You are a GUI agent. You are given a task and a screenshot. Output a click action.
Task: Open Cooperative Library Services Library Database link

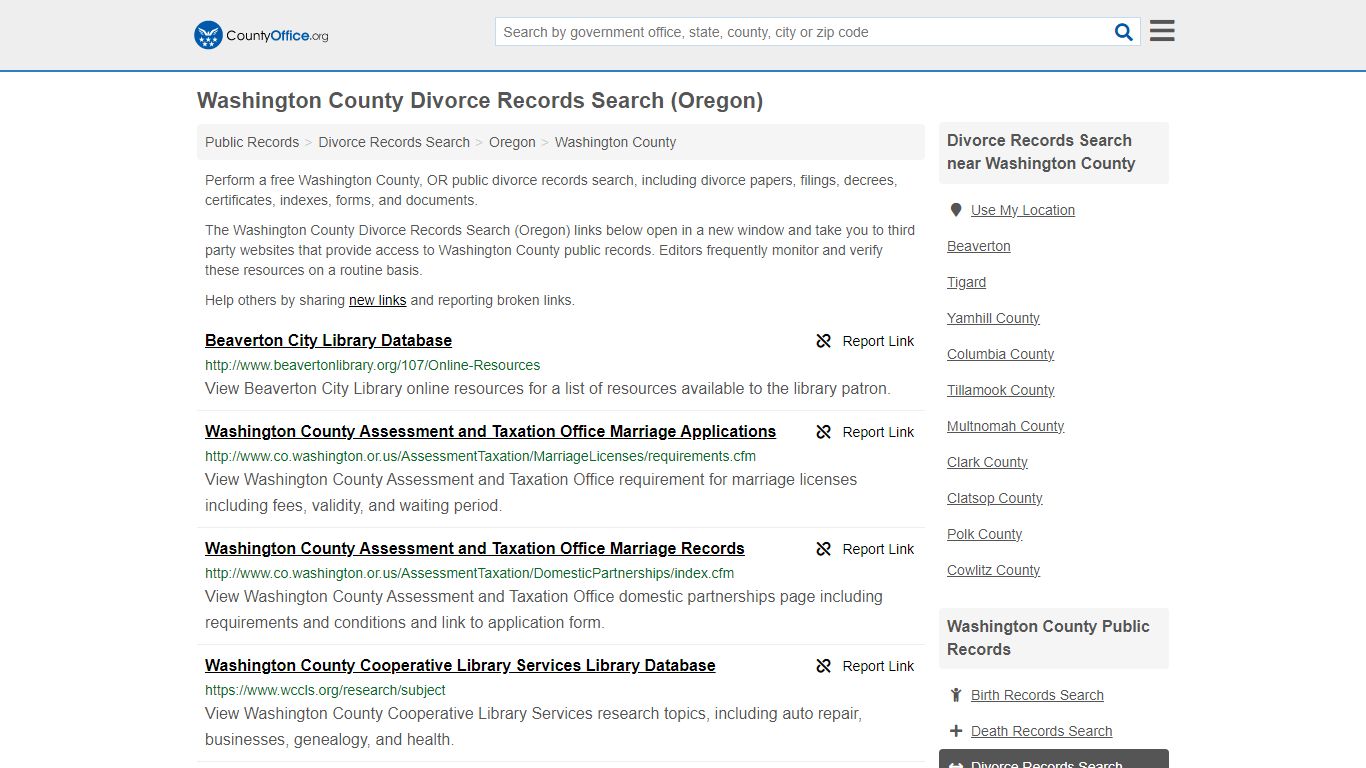click(460, 665)
